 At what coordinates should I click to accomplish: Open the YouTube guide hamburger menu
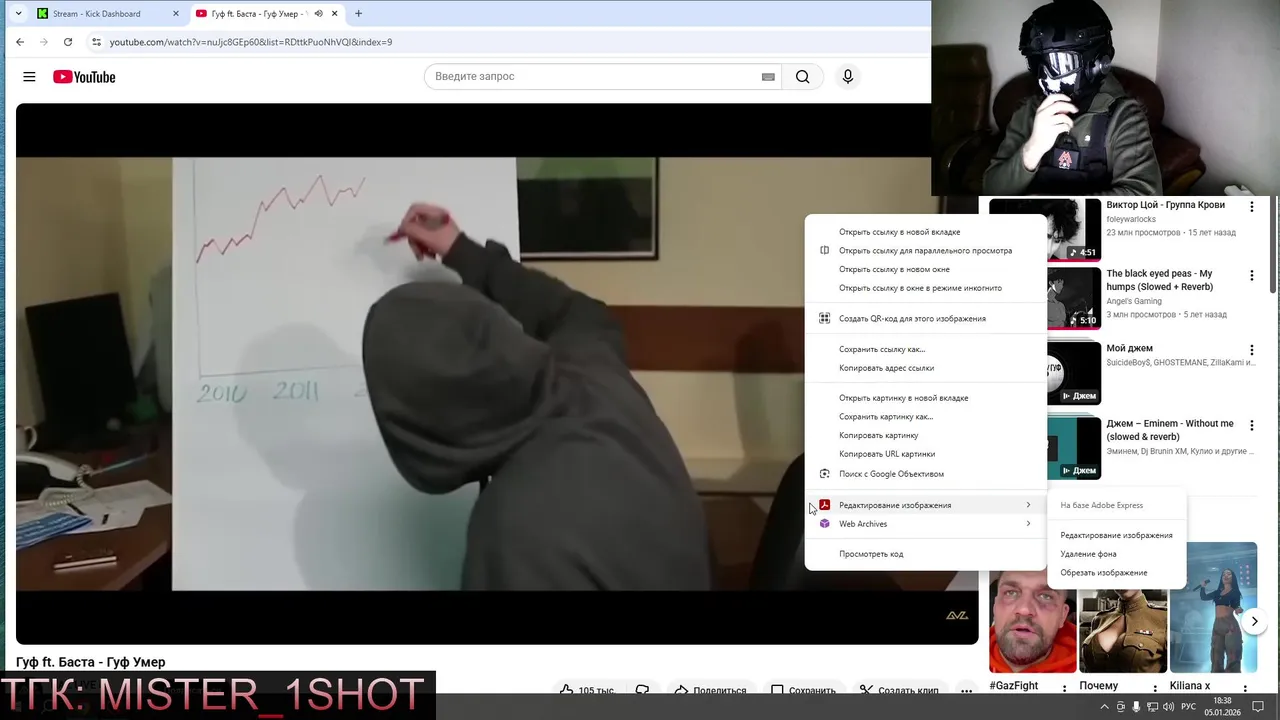29,77
